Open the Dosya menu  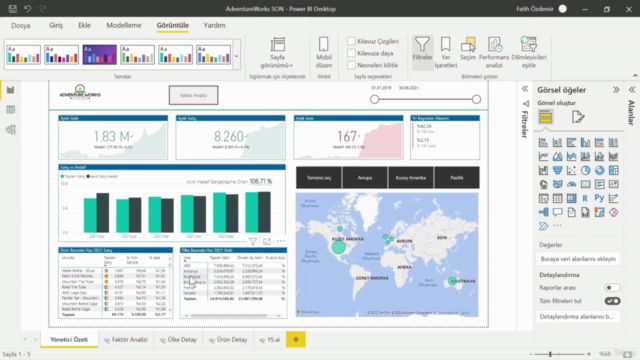coord(20,25)
